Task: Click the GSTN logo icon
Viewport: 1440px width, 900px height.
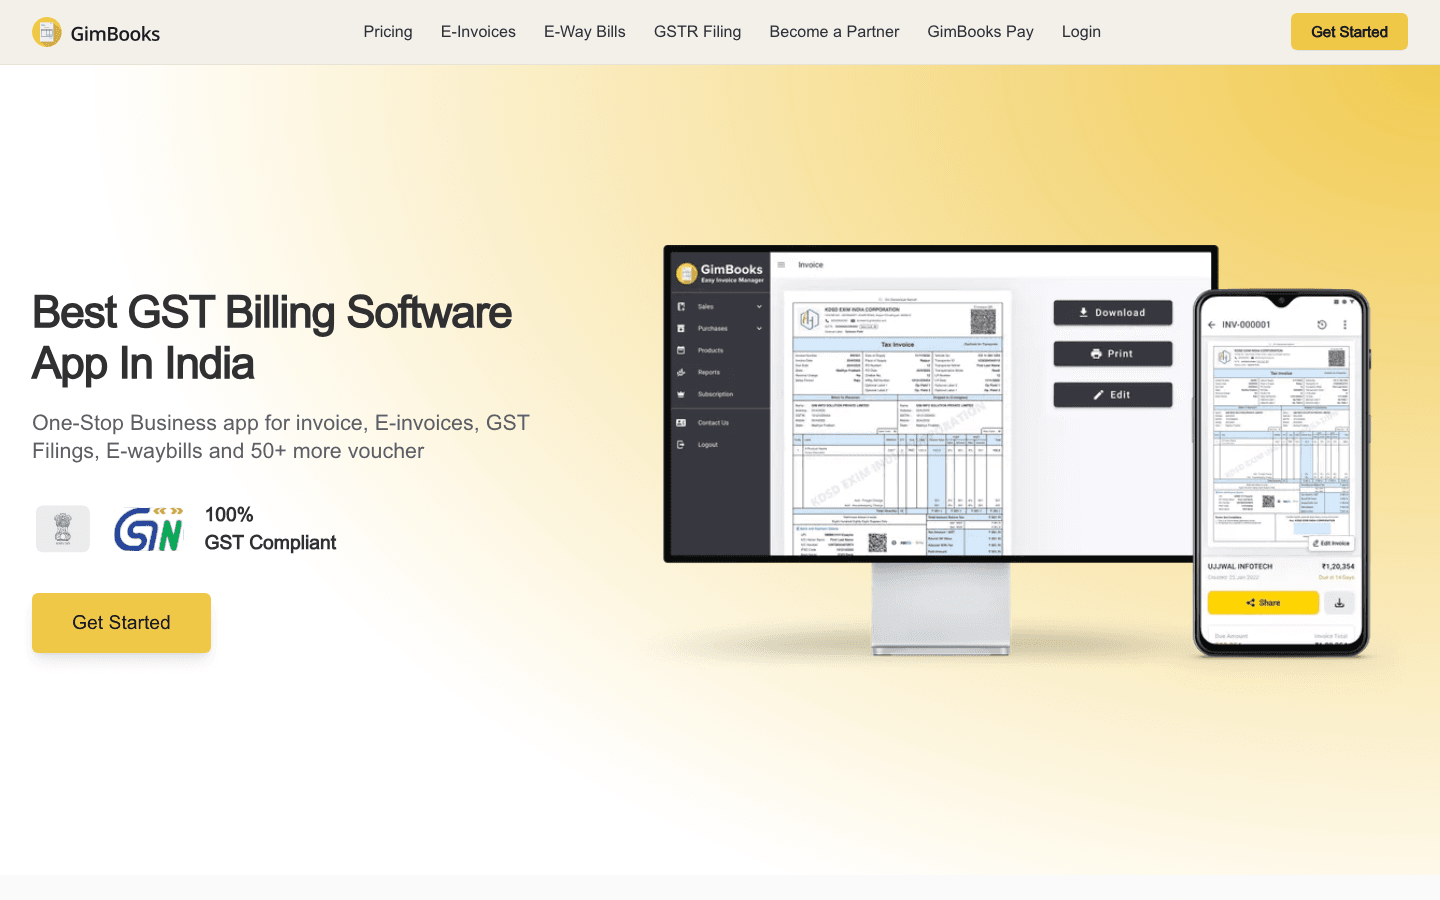Action: pyautogui.click(x=149, y=529)
